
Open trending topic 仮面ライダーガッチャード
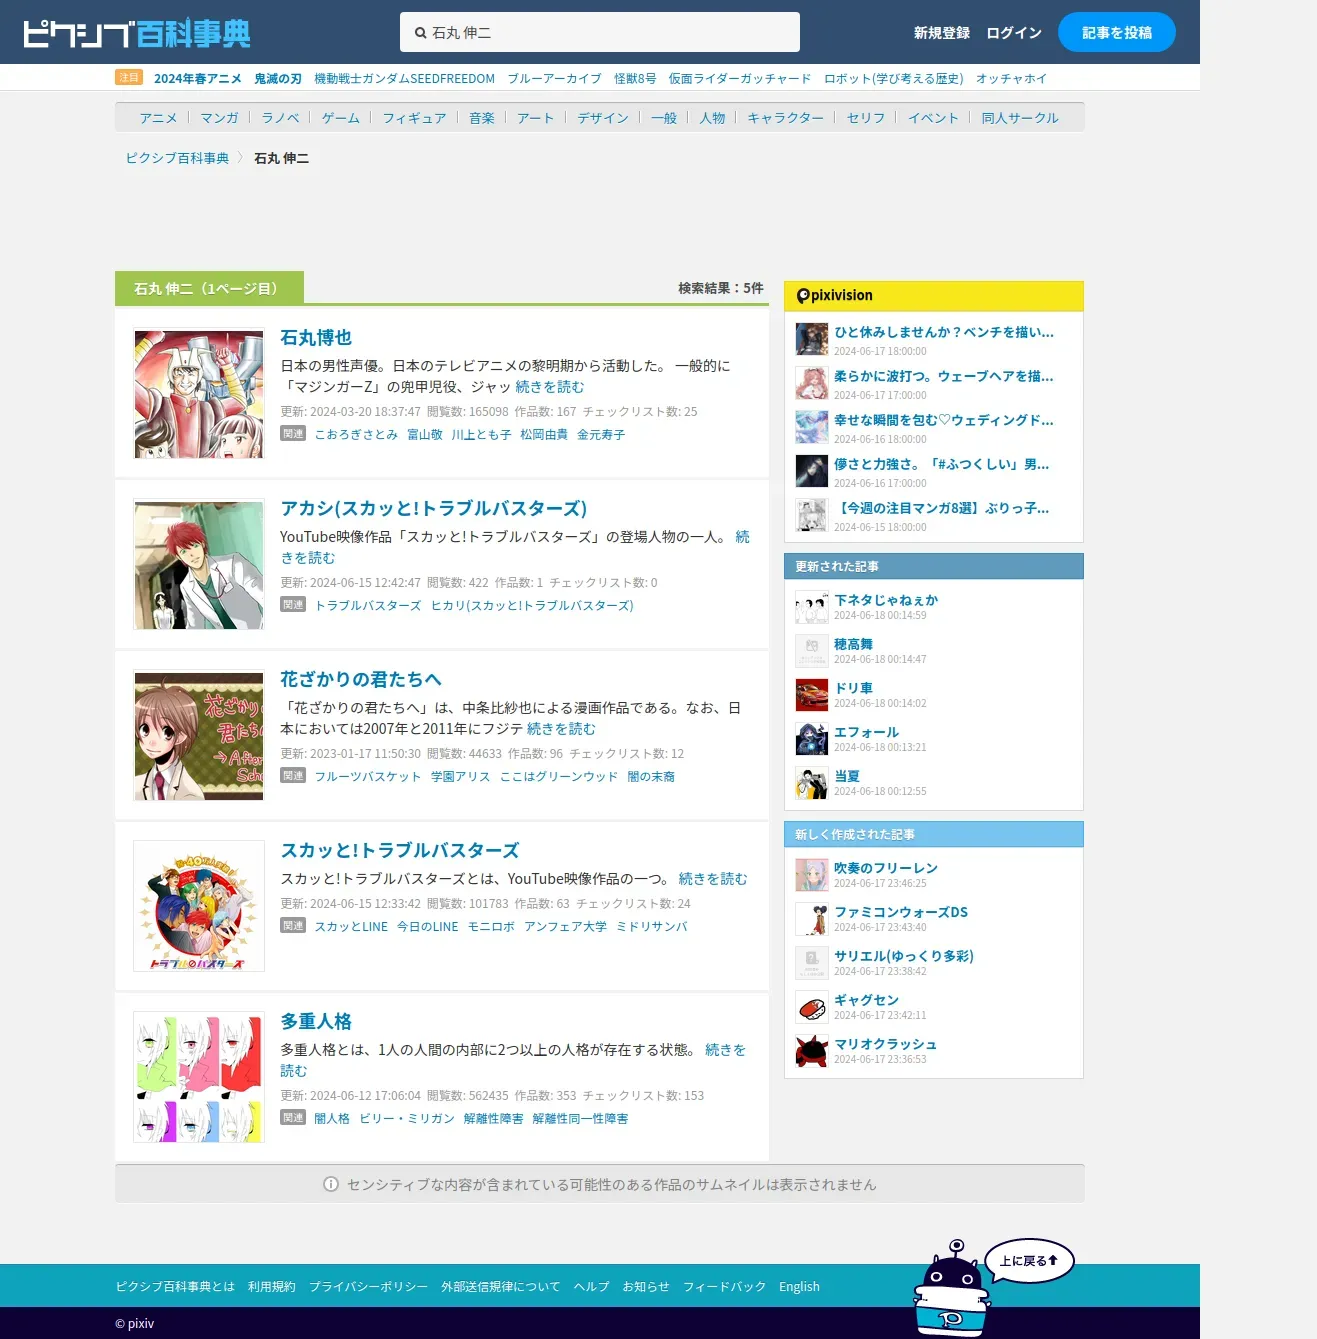pos(740,78)
